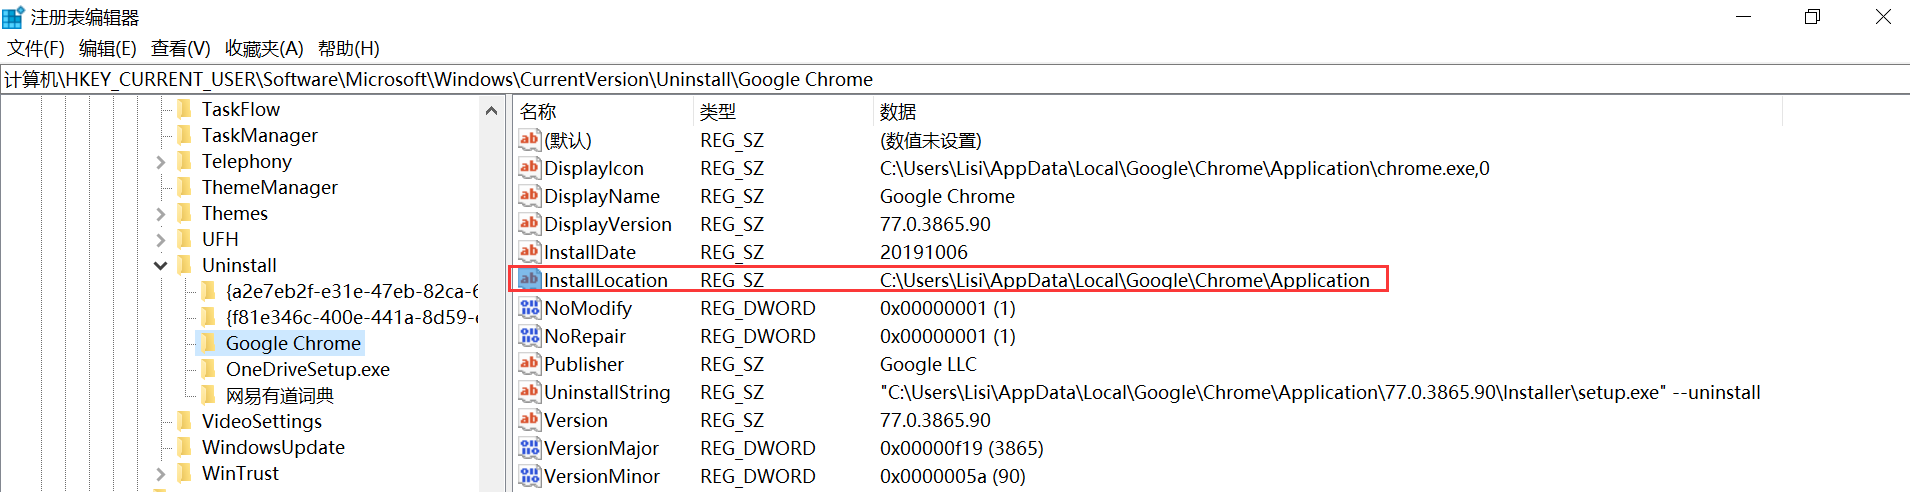Screen dimensions: 1910x492
Task: Click the Telephony folder icon
Action: pos(185,160)
